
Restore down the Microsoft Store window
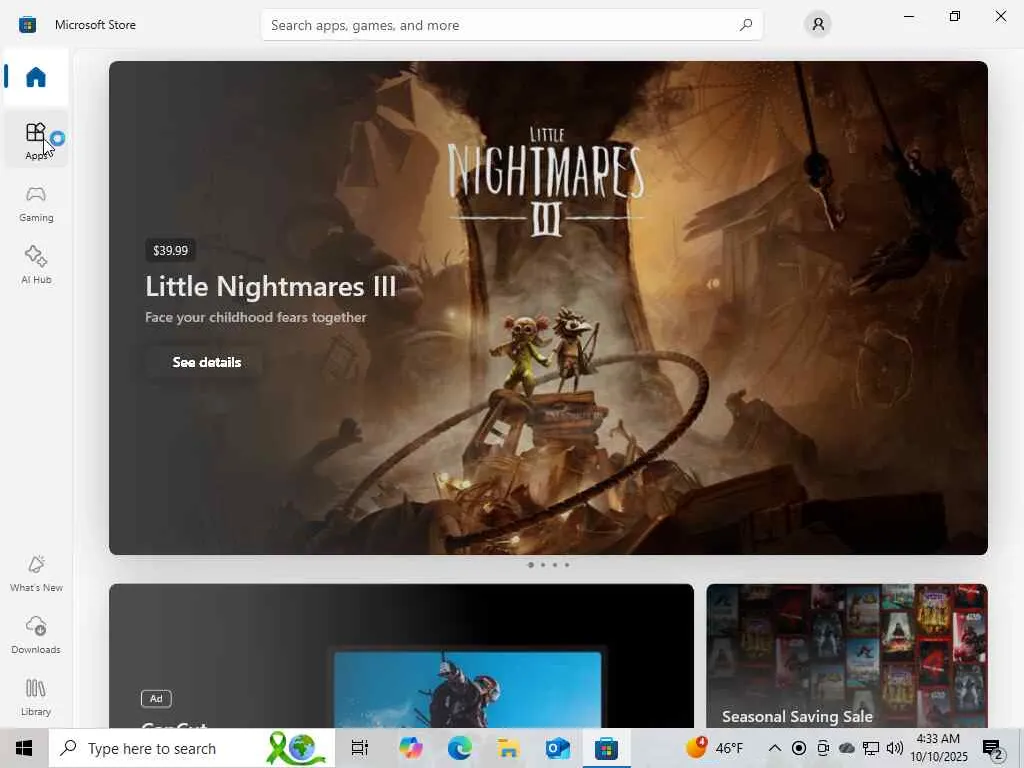tap(955, 16)
